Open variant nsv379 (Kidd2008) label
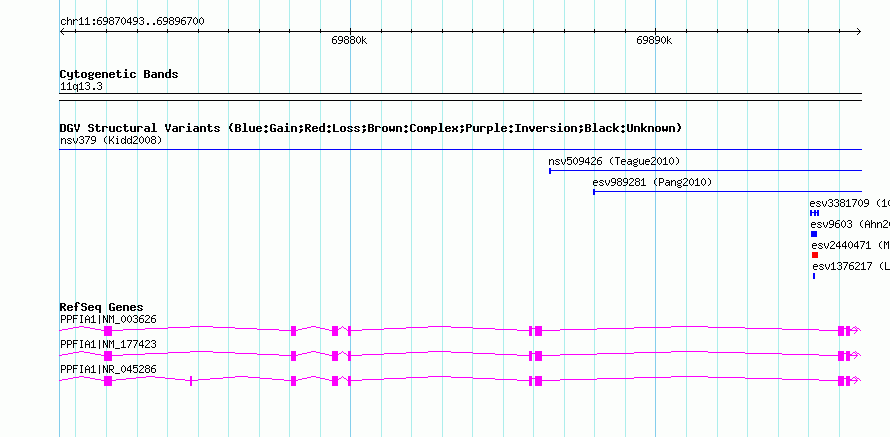This screenshot has height=437, width=890. [x=111, y=140]
